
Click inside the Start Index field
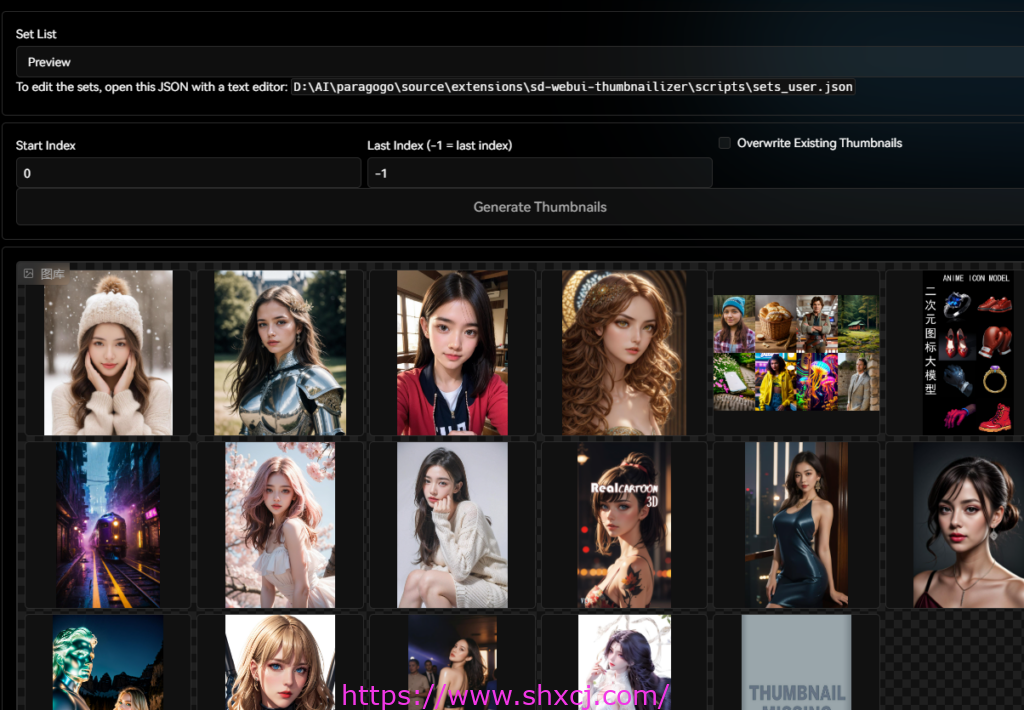click(x=188, y=172)
